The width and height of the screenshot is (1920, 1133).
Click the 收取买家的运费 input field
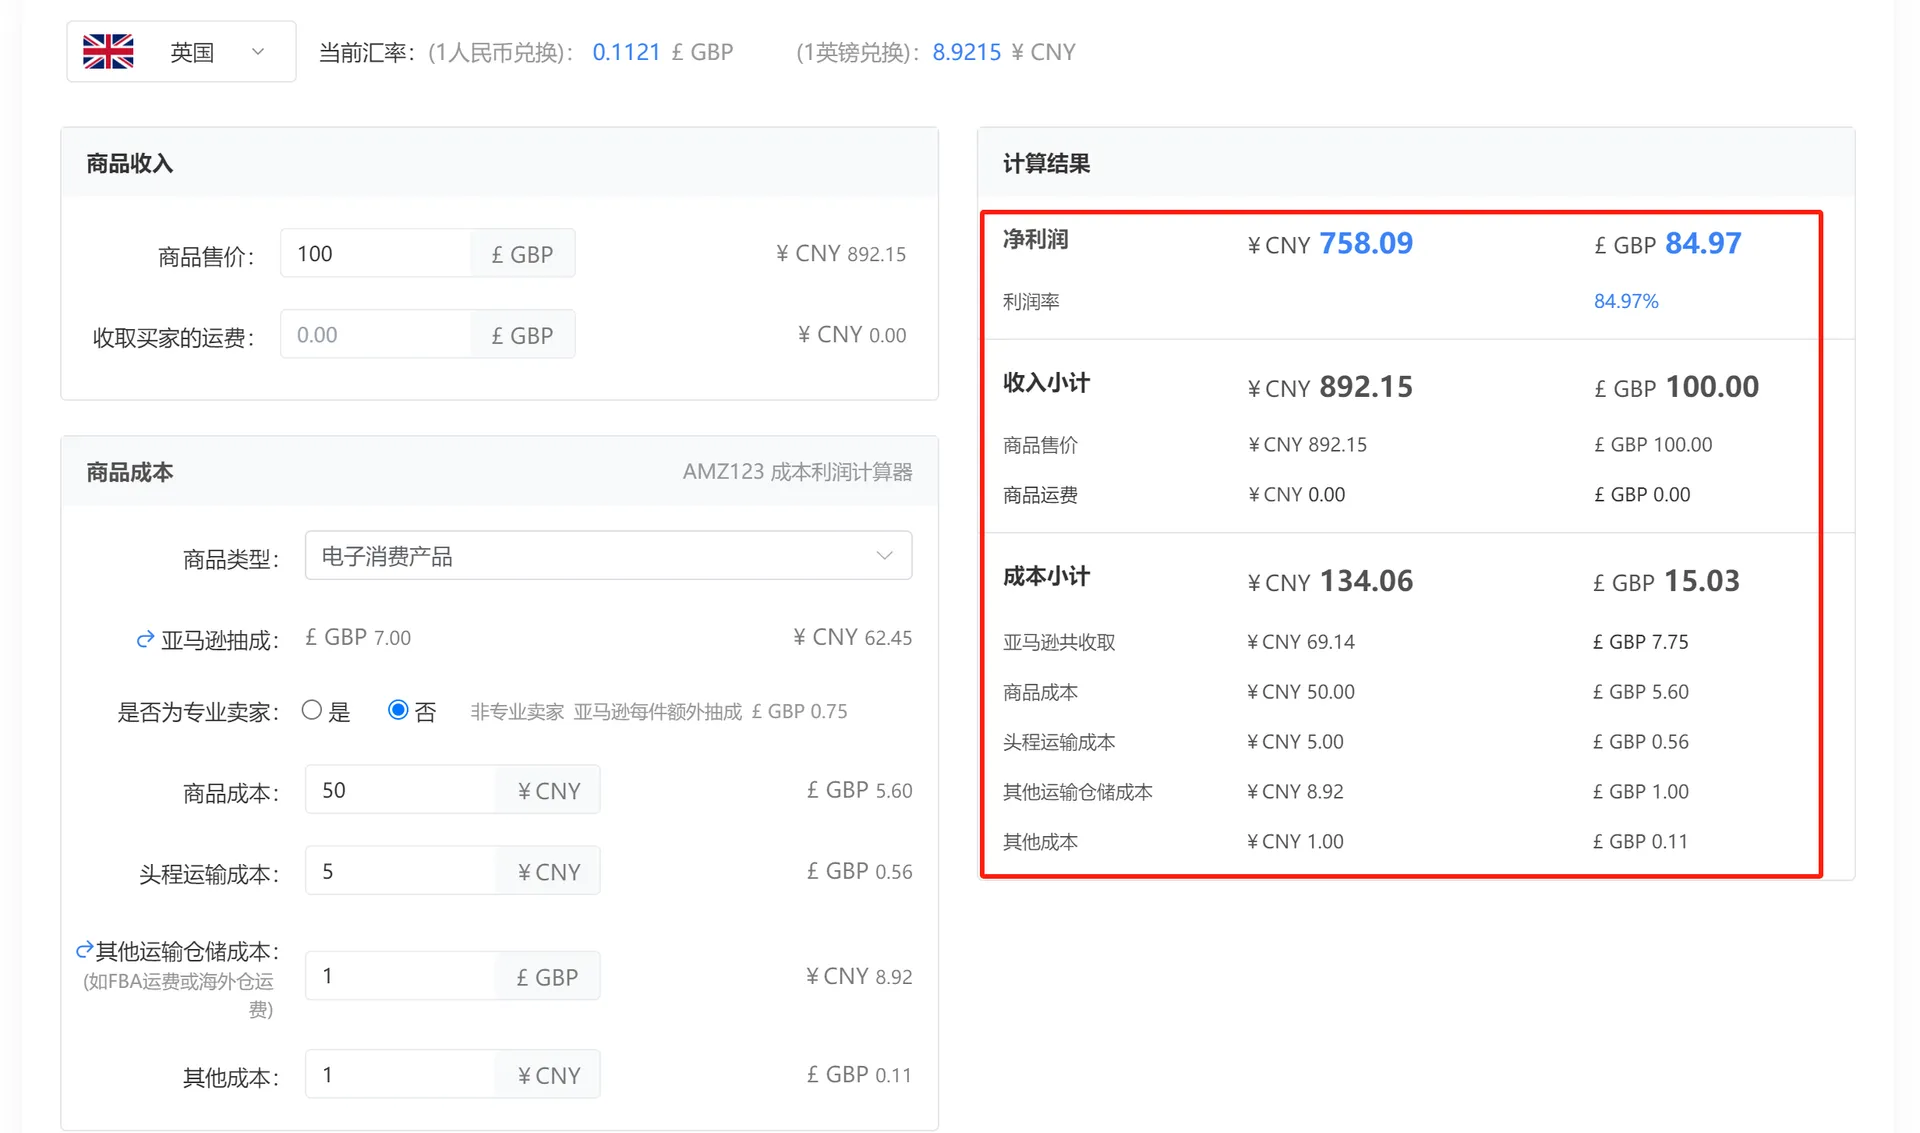click(x=376, y=334)
